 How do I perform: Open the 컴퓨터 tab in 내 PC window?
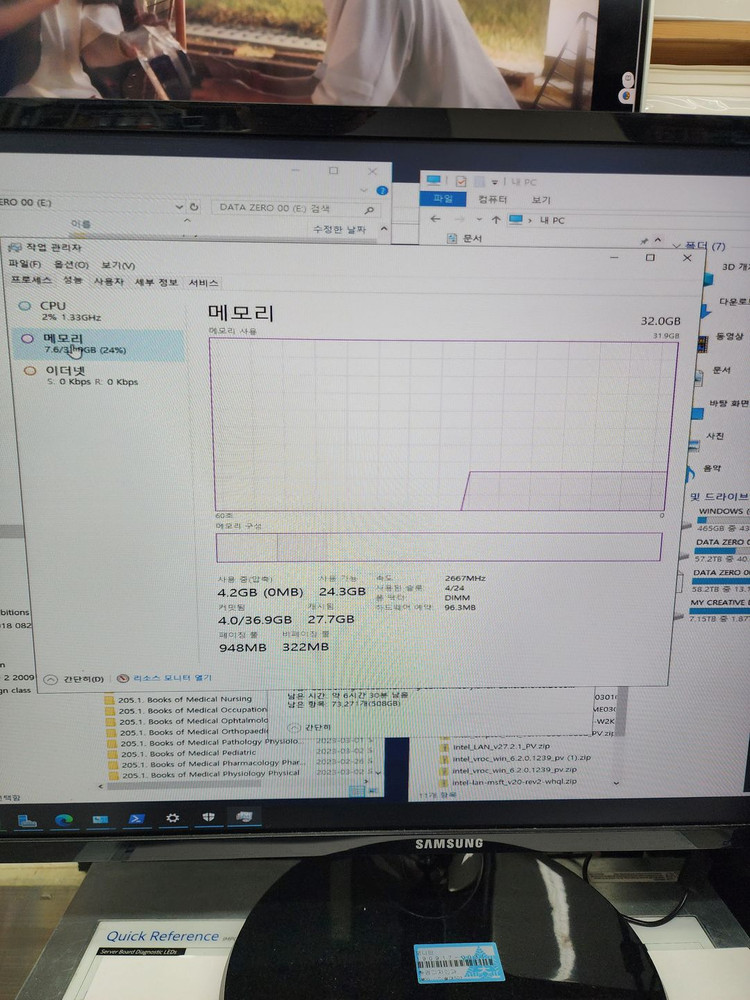click(492, 200)
